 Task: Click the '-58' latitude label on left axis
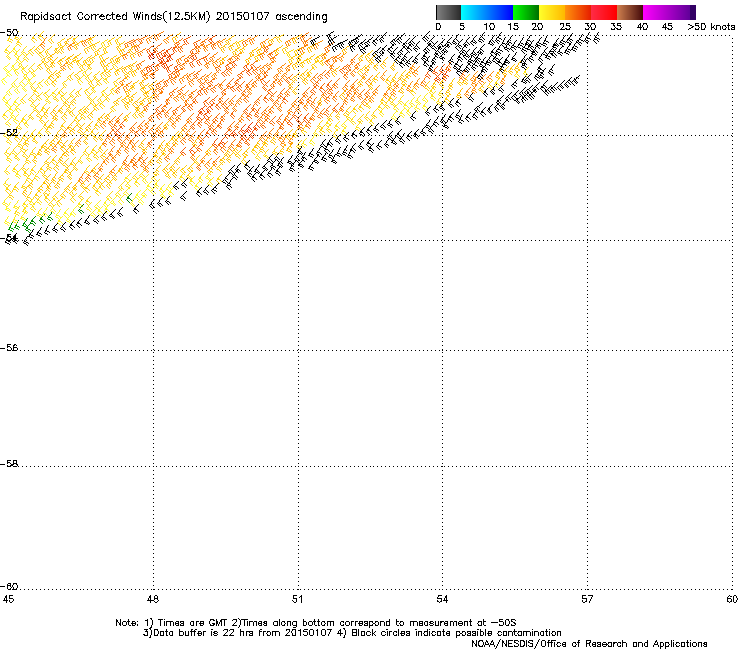click(9, 464)
